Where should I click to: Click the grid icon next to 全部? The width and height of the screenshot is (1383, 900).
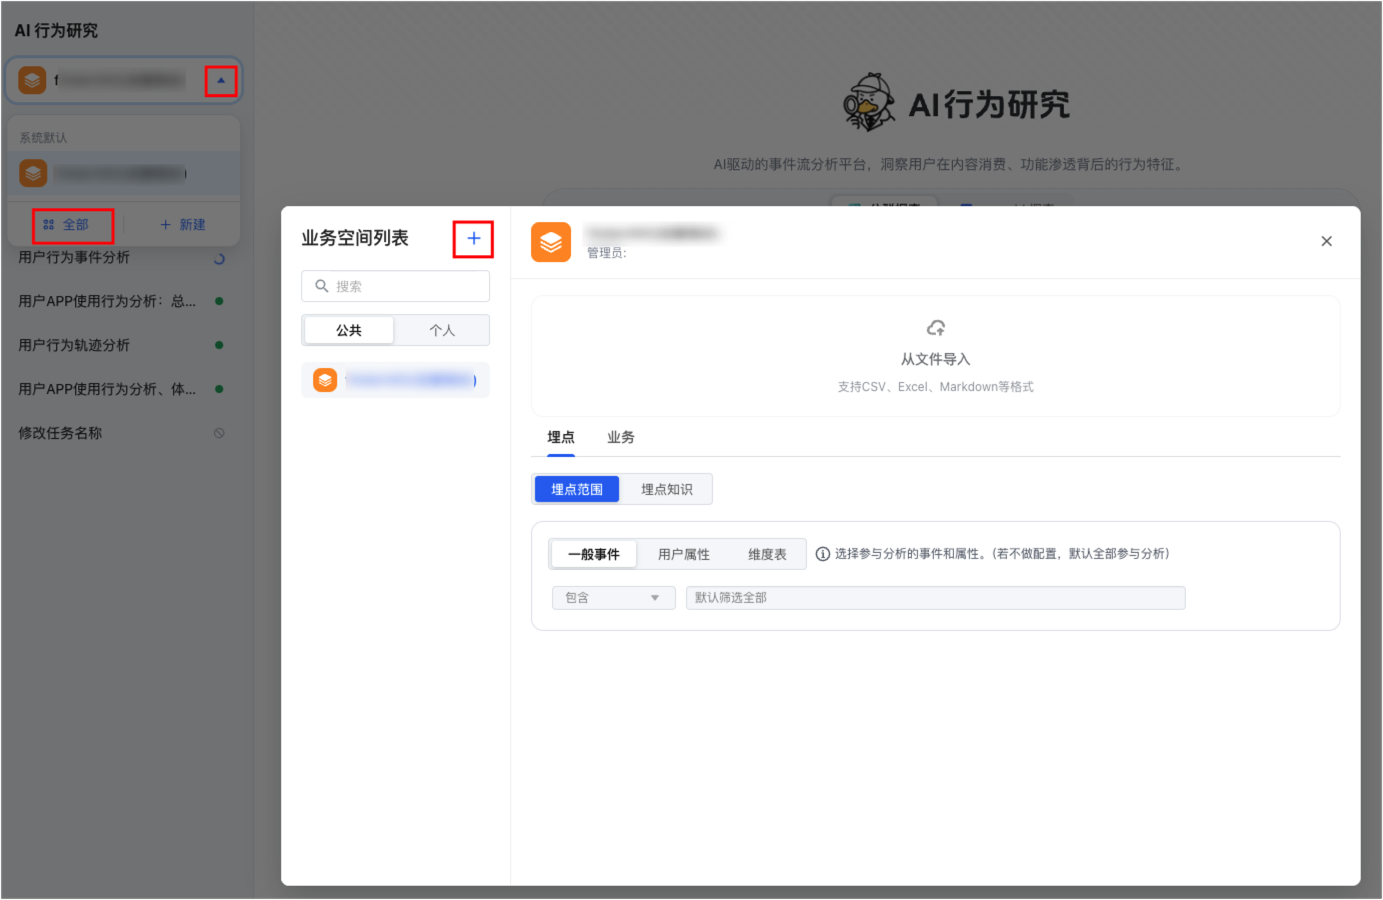49,225
